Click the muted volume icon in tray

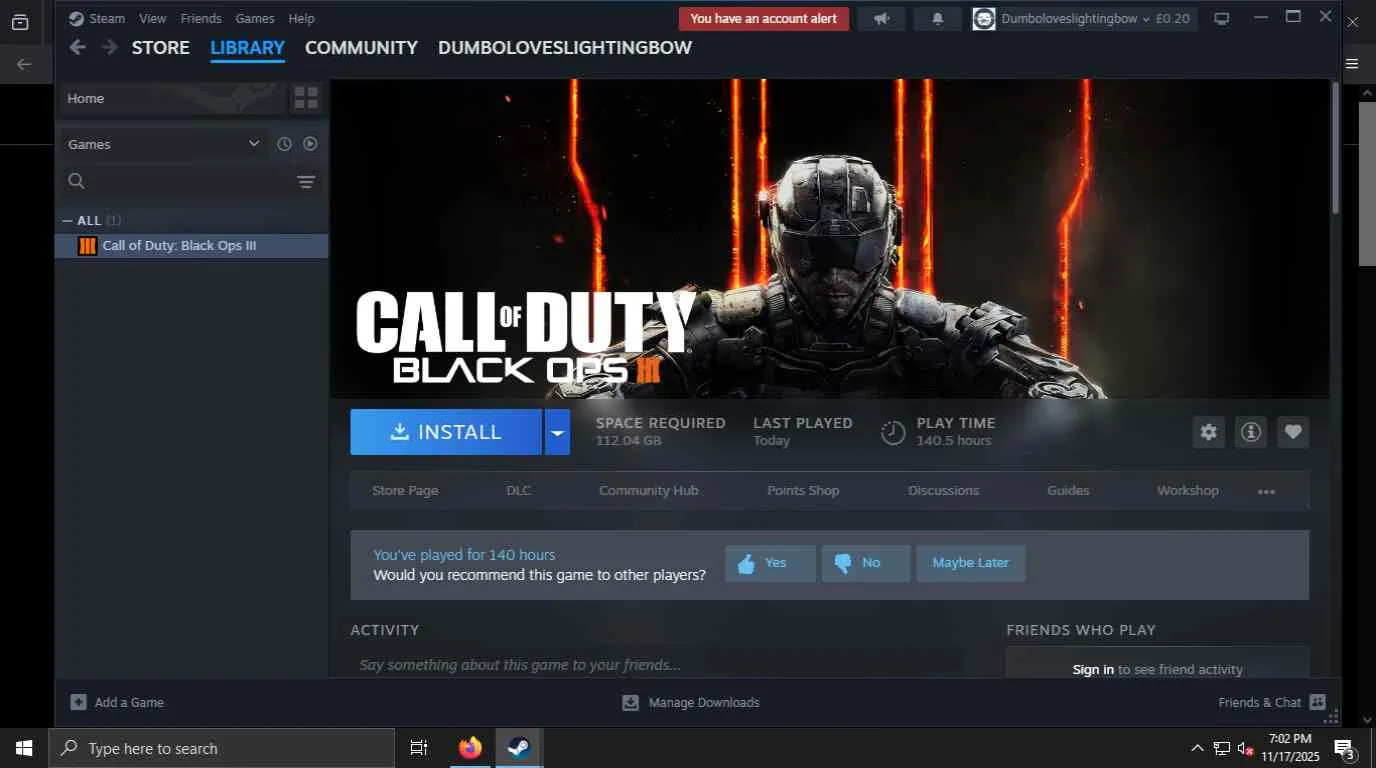click(x=1246, y=748)
